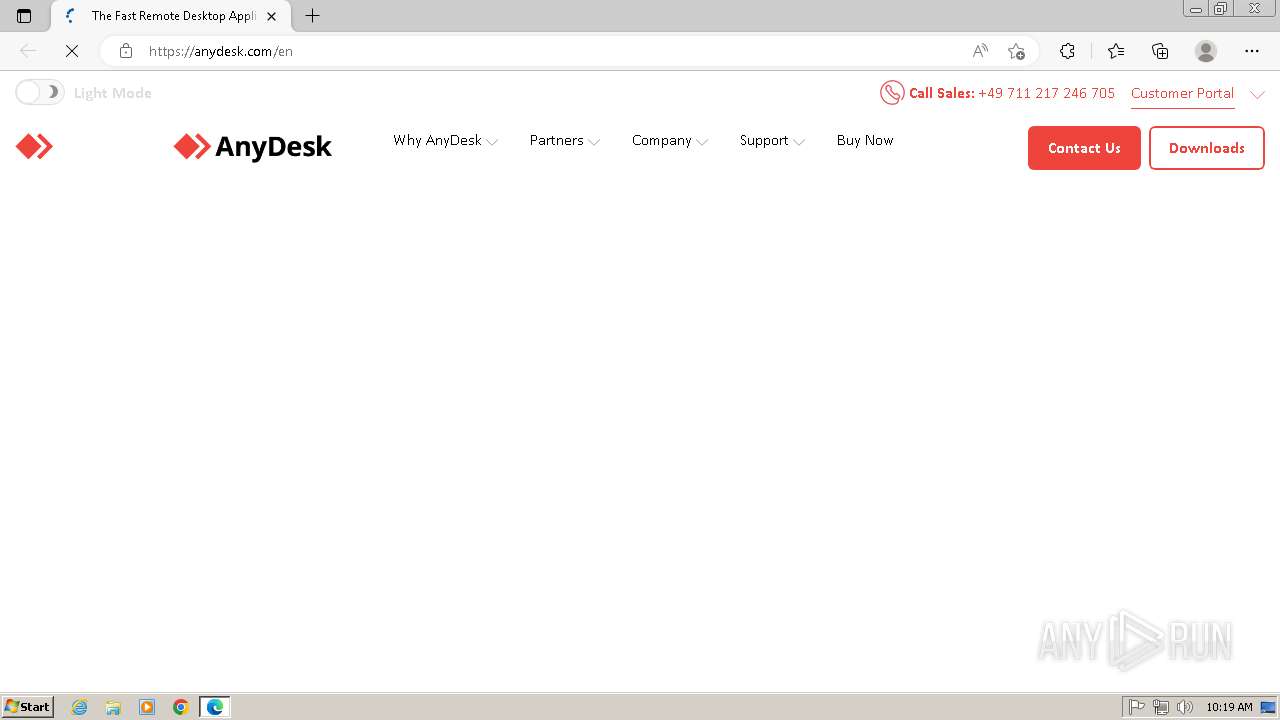Launch Internet Explorer from taskbar
Screen dimensions: 1280x720
click(80, 707)
